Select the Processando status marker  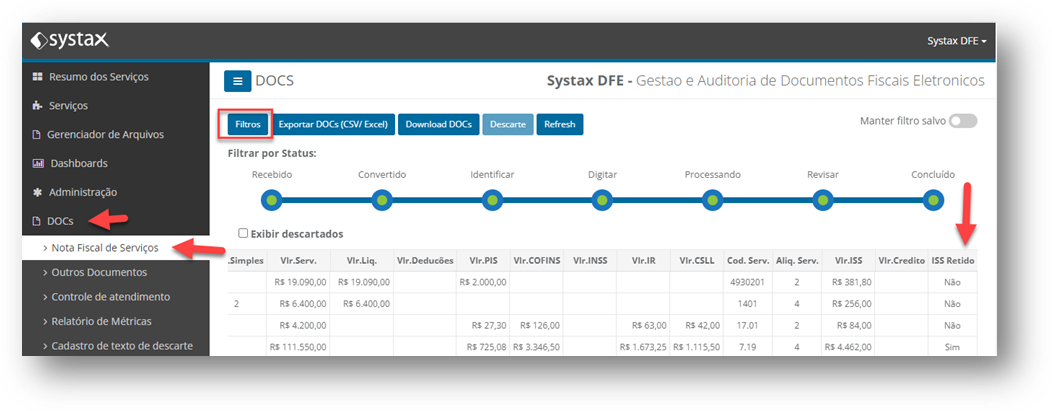tap(713, 200)
